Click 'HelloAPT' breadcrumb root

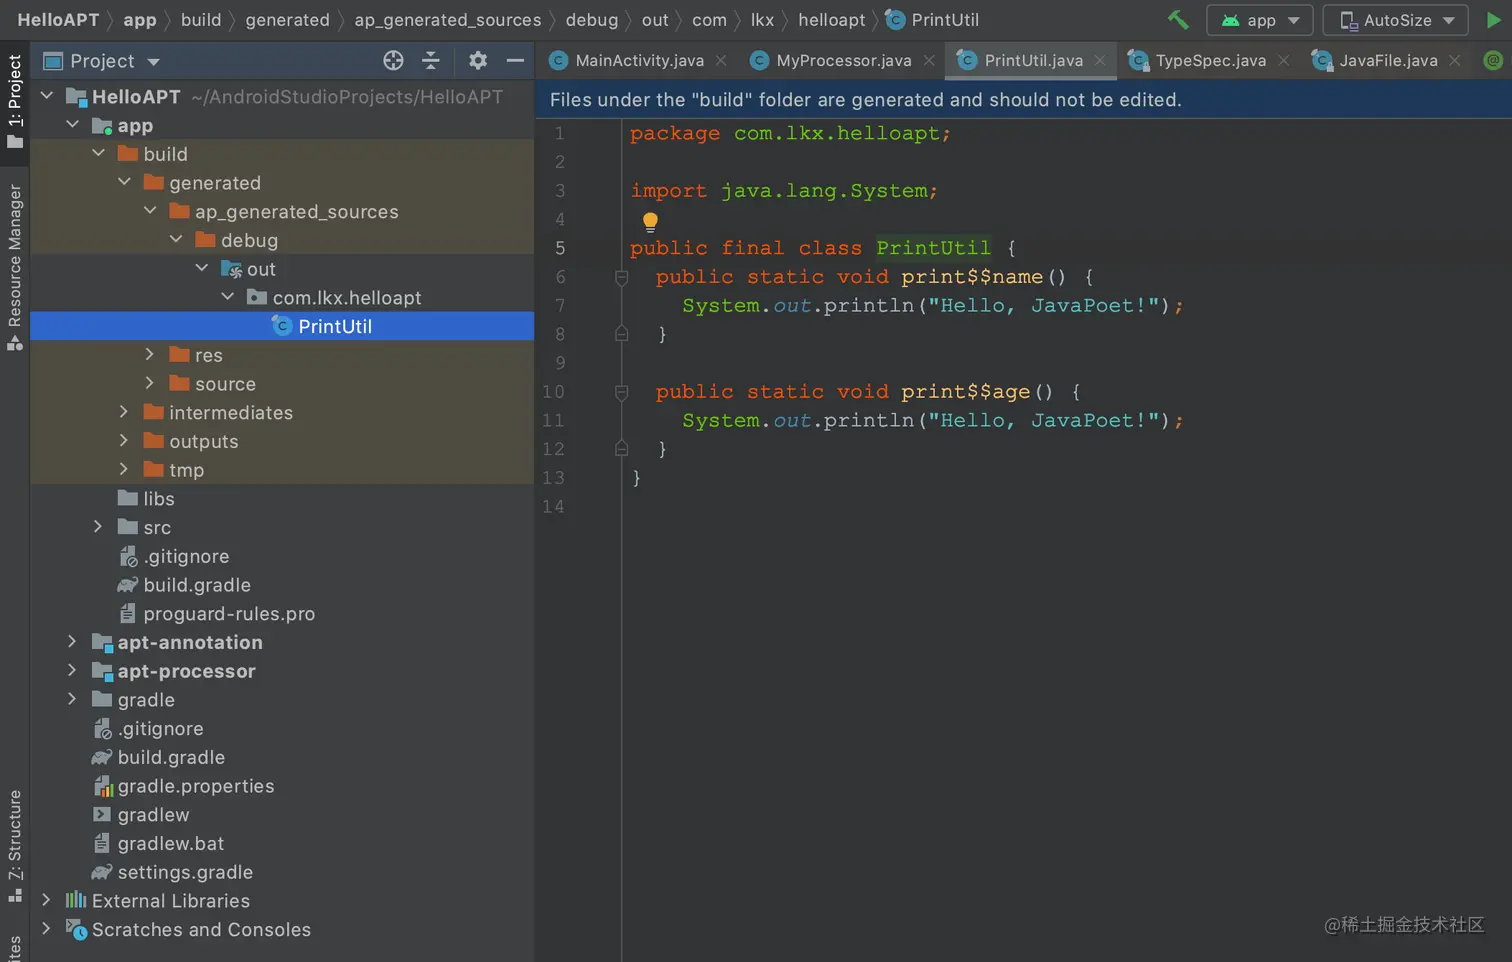[58, 20]
